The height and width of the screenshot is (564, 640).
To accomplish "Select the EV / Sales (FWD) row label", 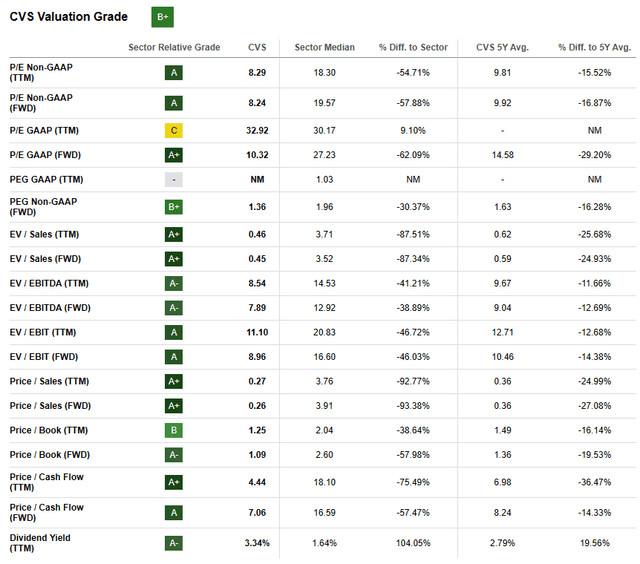I will point(45,259).
